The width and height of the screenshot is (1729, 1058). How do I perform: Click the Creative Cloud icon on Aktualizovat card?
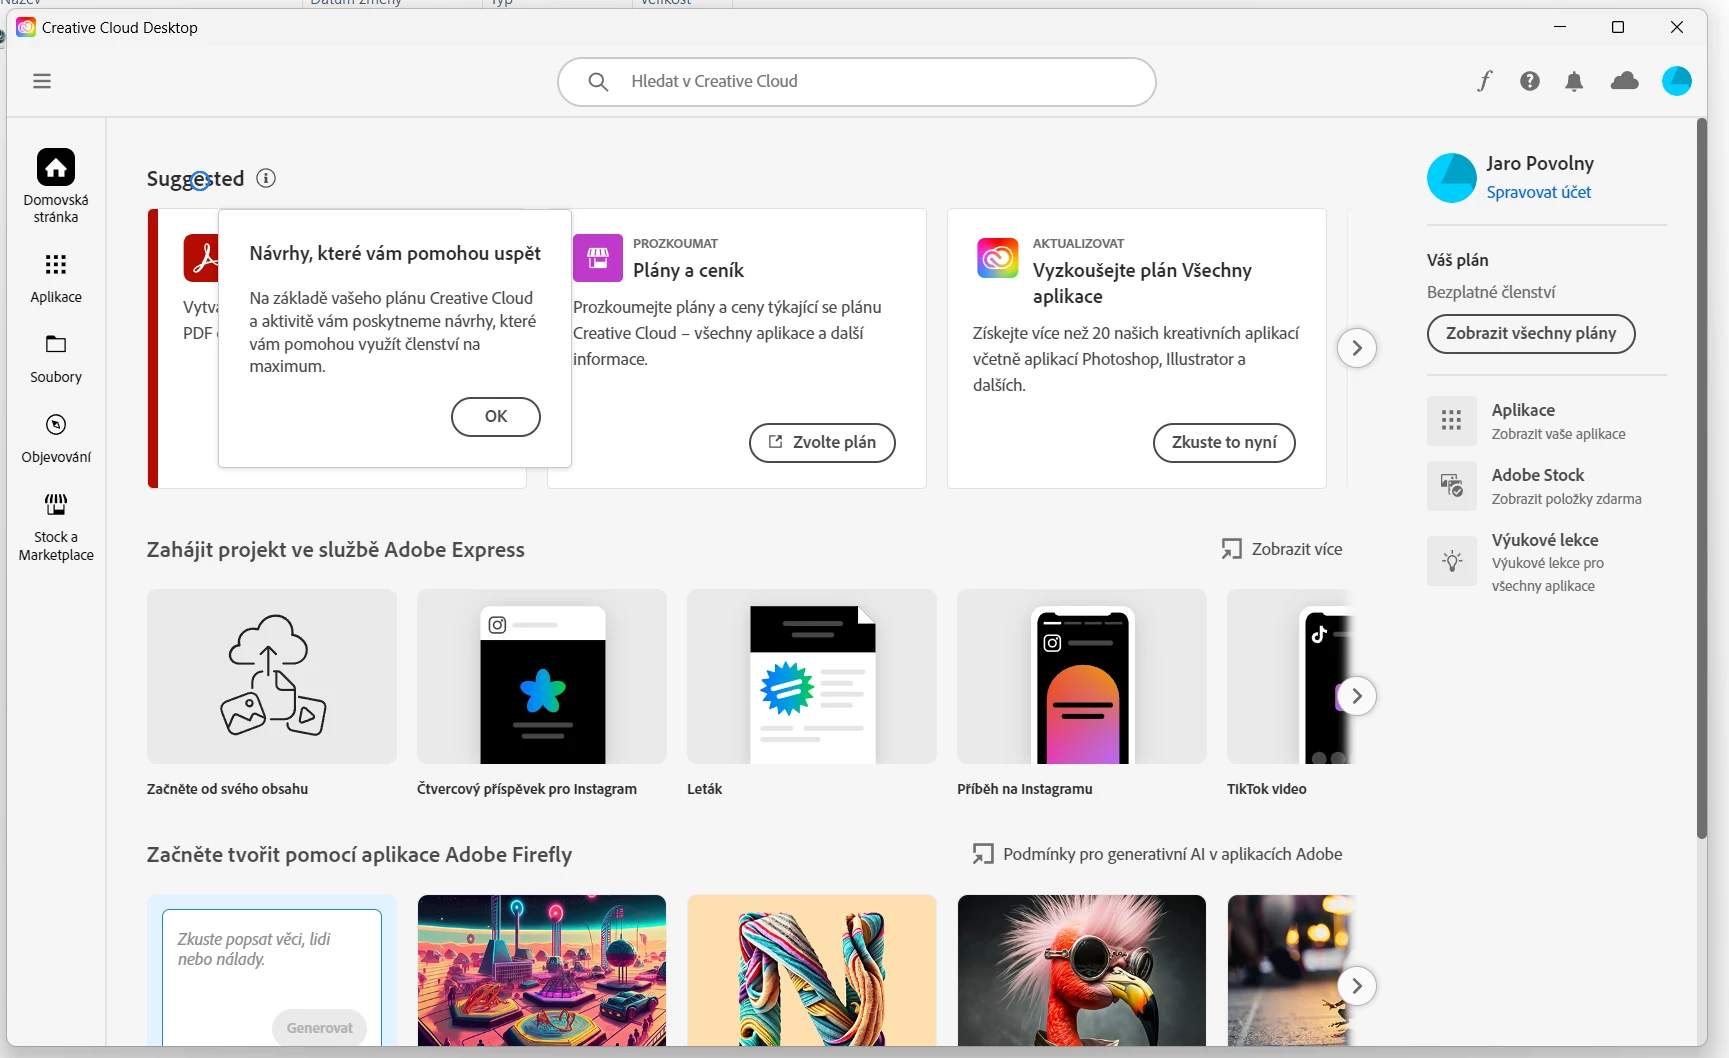coord(998,258)
